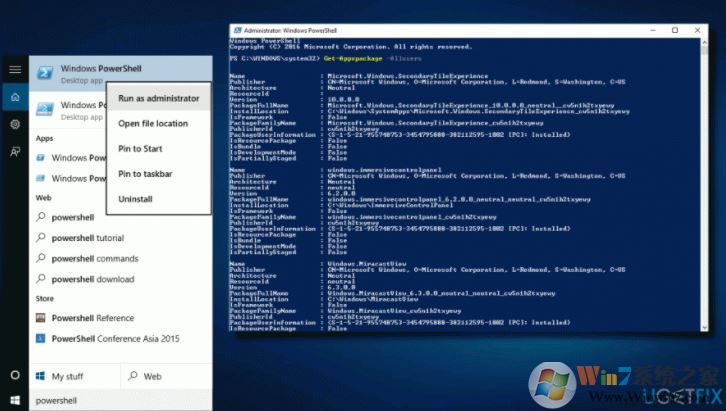Open the Settings gear in Start sidebar
Screen dimensions: 726x411
[x=15, y=124]
